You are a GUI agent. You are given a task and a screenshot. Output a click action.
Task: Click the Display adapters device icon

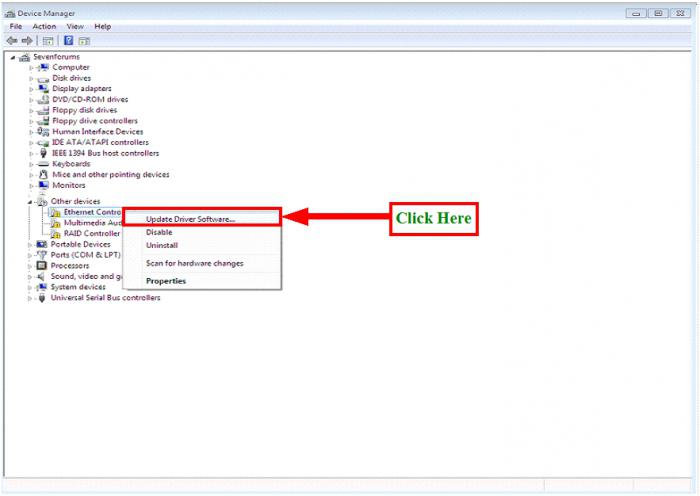pyautogui.click(x=43, y=89)
